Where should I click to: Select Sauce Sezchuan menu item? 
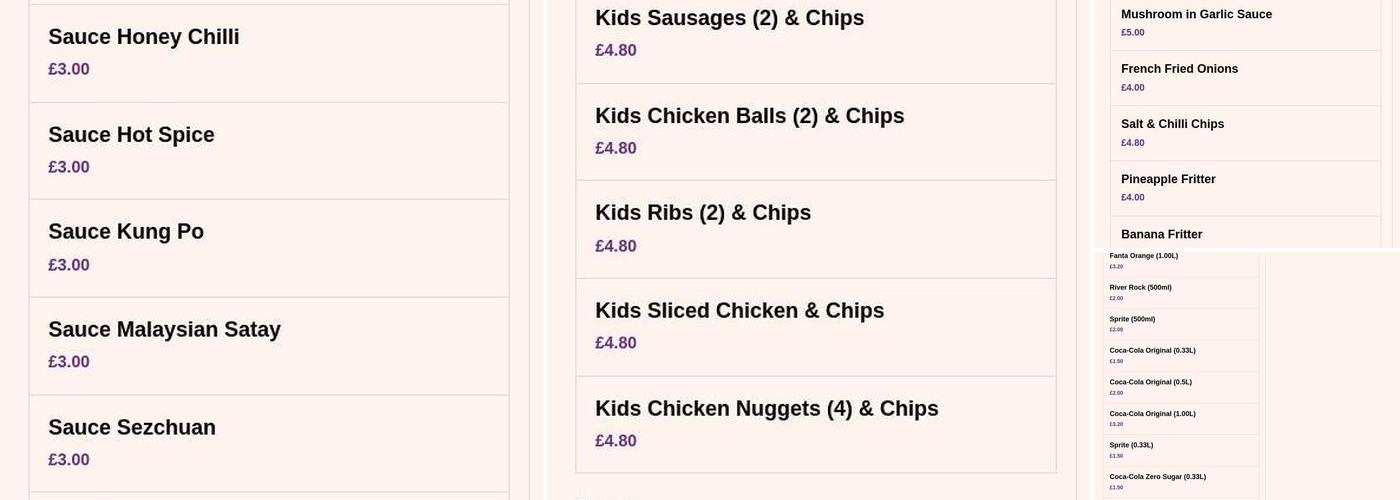click(x=268, y=443)
